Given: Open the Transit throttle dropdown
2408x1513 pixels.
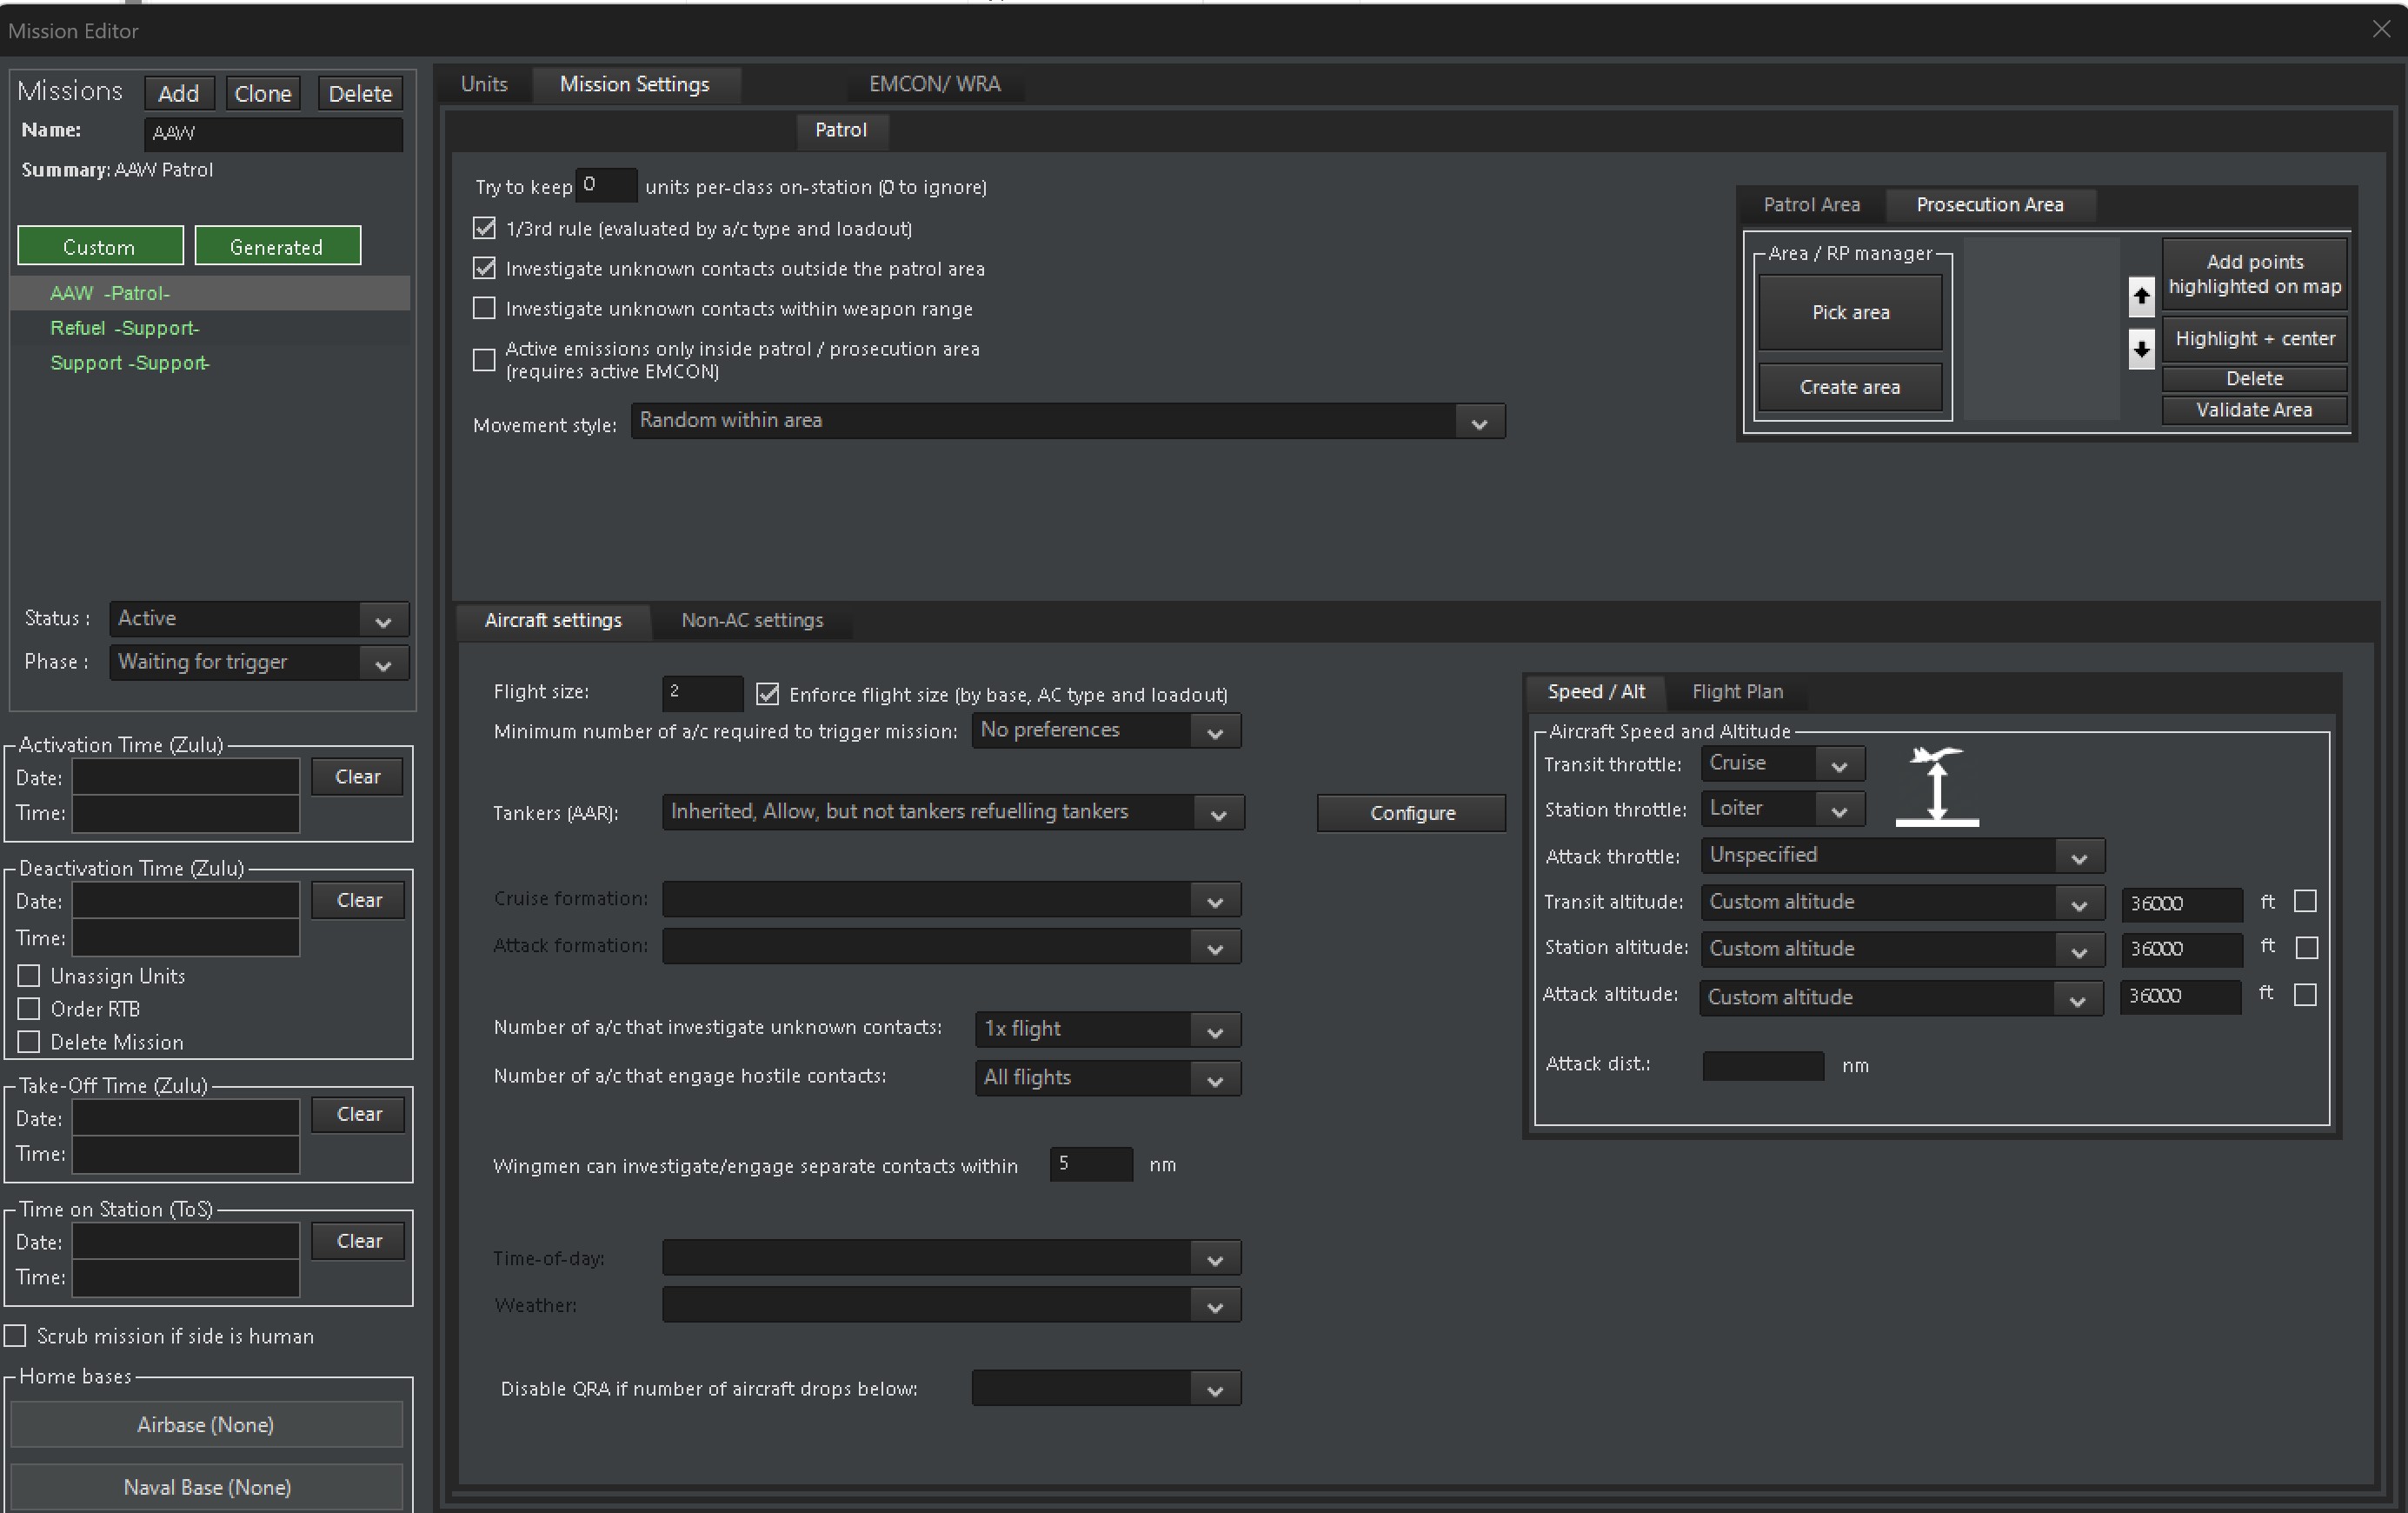Looking at the screenshot, I should (x=1782, y=764).
